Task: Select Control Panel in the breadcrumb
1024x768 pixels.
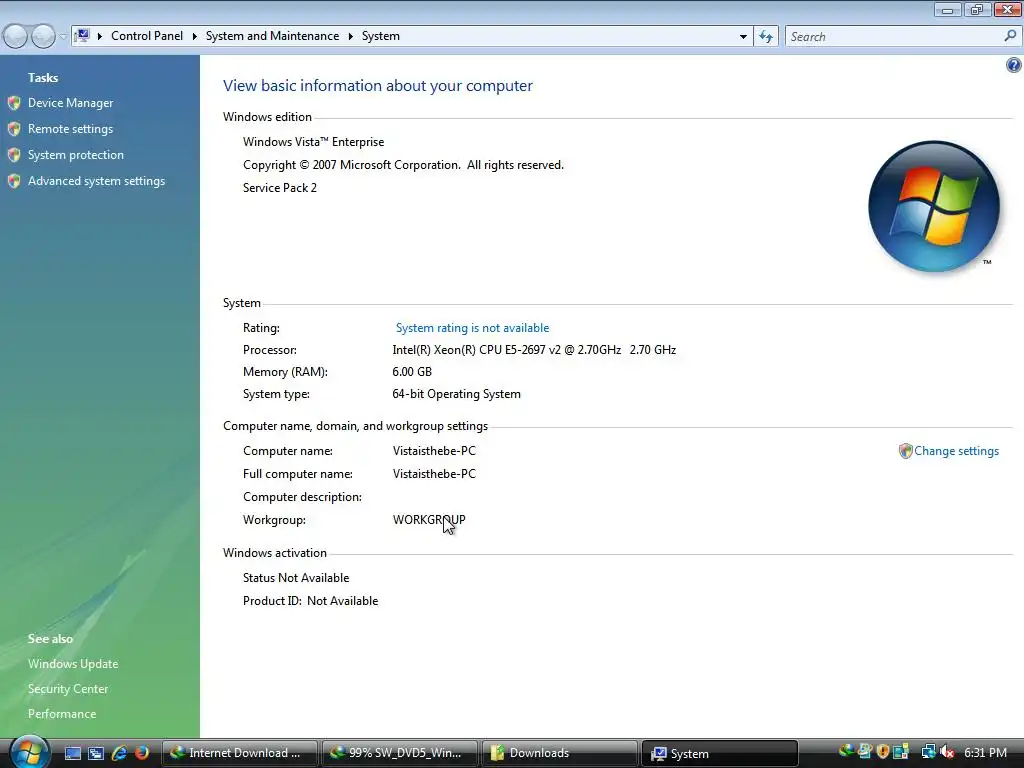Action: (x=147, y=37)
